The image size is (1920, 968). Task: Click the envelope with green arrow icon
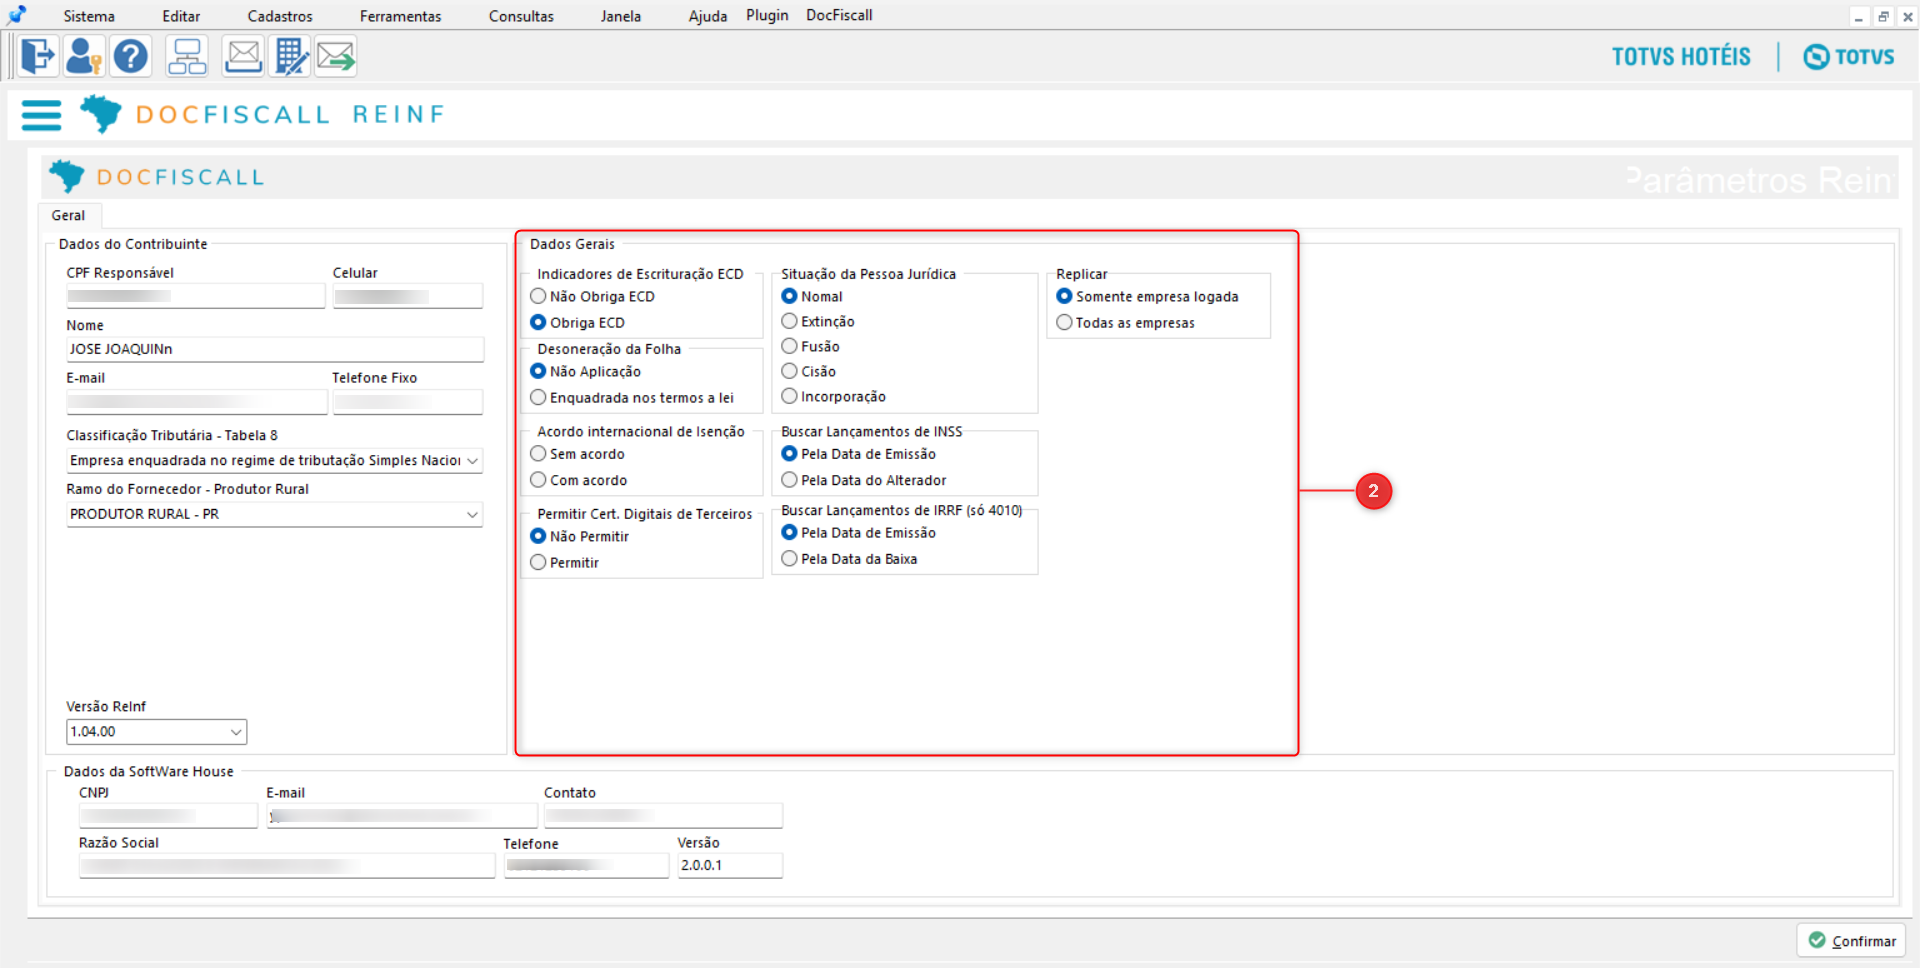(x=336, y=56)
